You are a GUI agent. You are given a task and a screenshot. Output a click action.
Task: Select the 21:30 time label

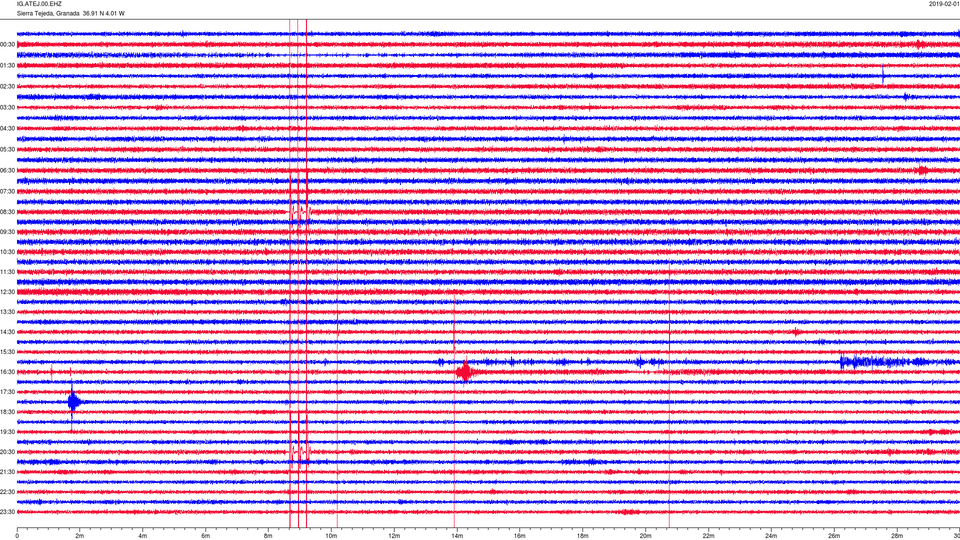pyautogui.click(x=7, y=472)
